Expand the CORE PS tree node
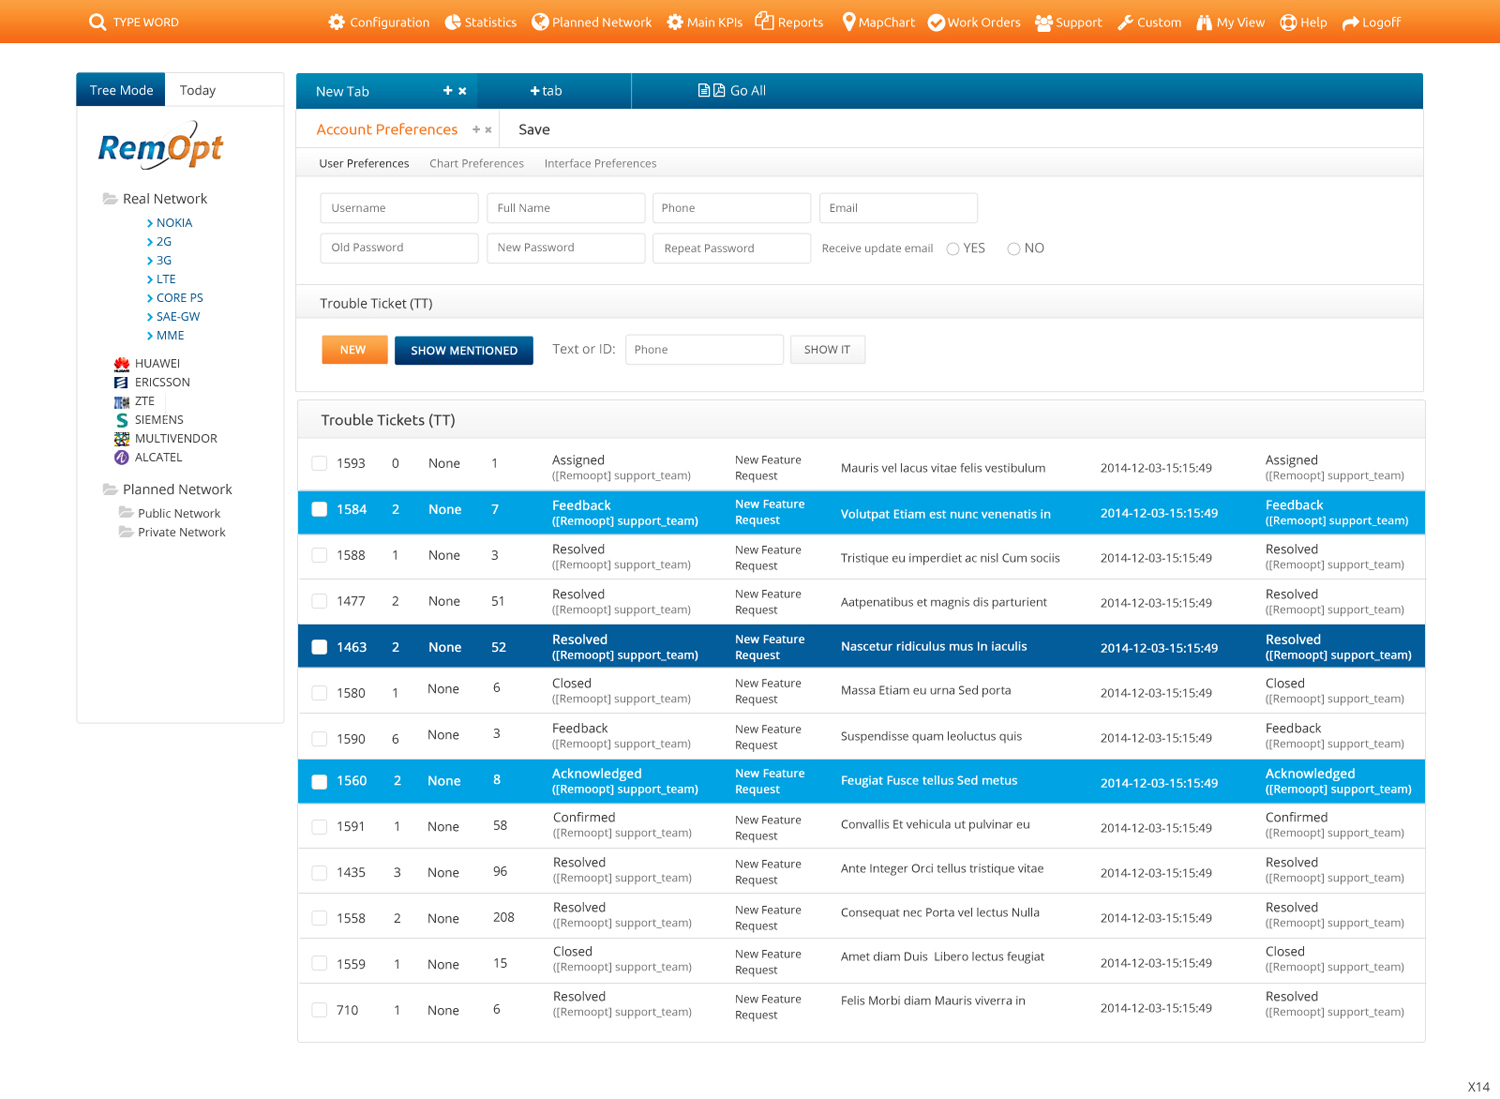 (150, 298)
